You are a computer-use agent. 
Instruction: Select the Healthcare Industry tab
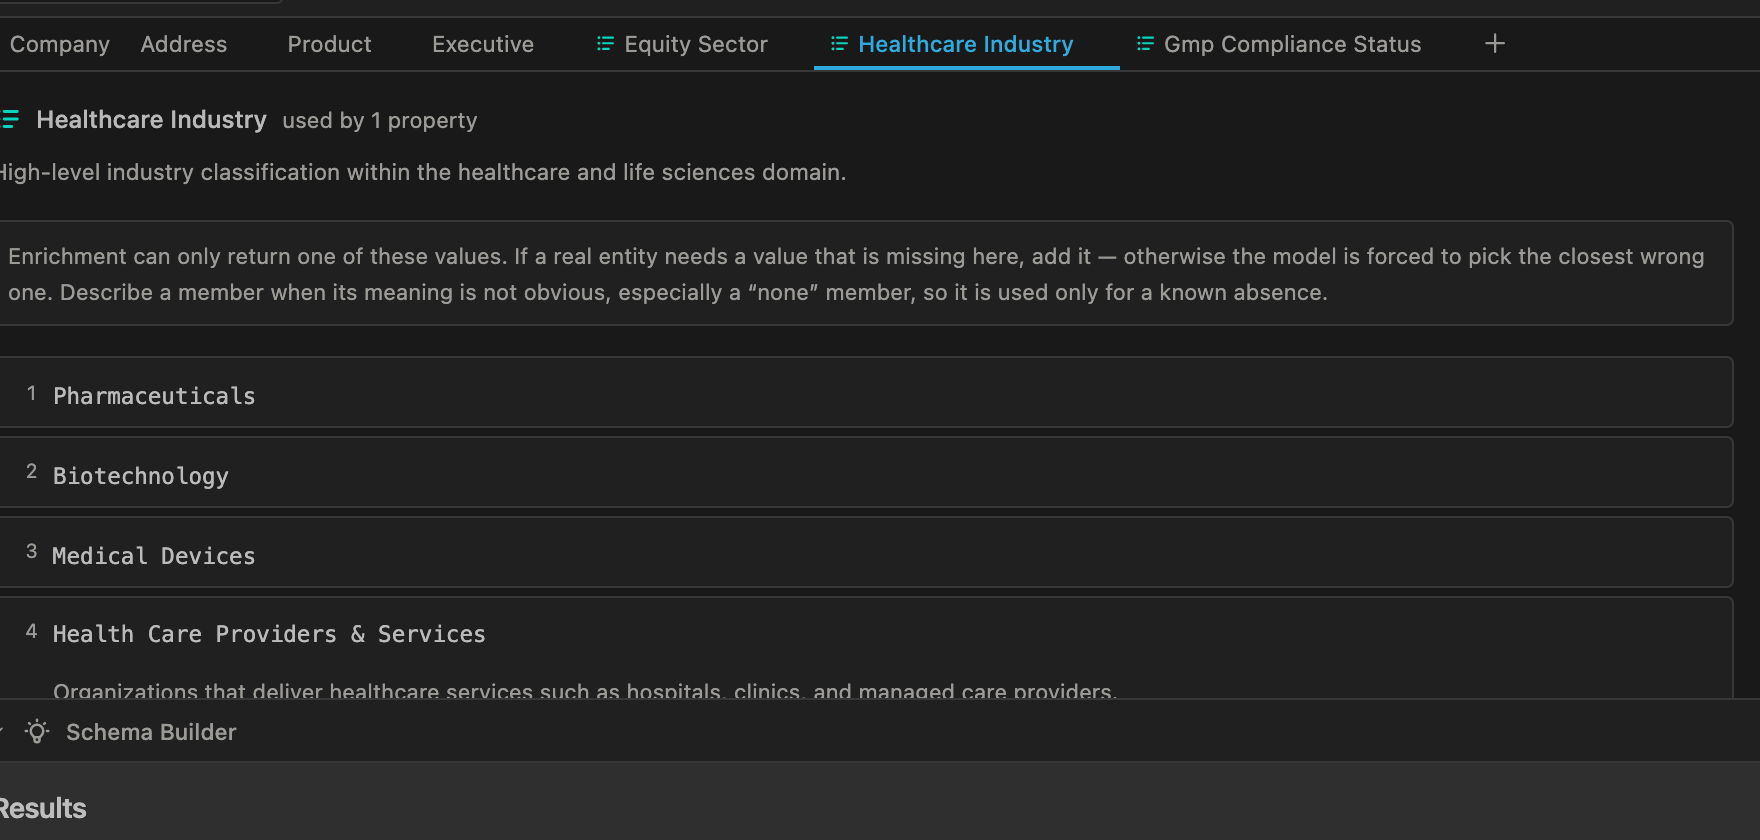[x=966, y=44]
